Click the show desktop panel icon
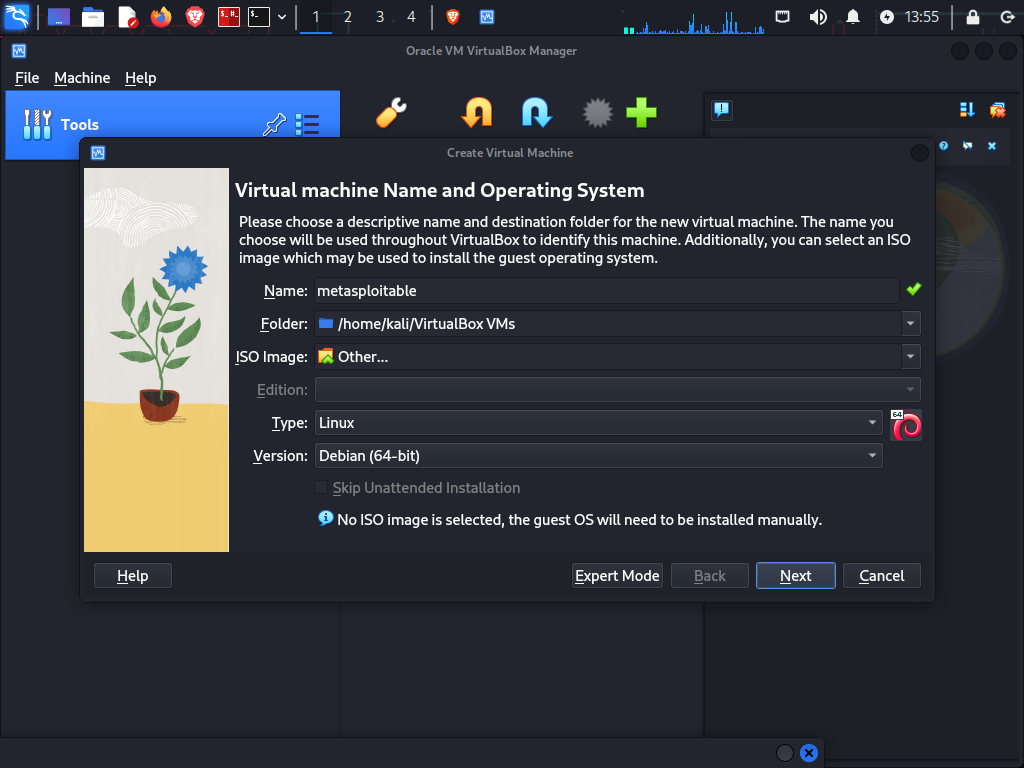This screenshot has width=1024, height=768. click(x=59, y=17)
